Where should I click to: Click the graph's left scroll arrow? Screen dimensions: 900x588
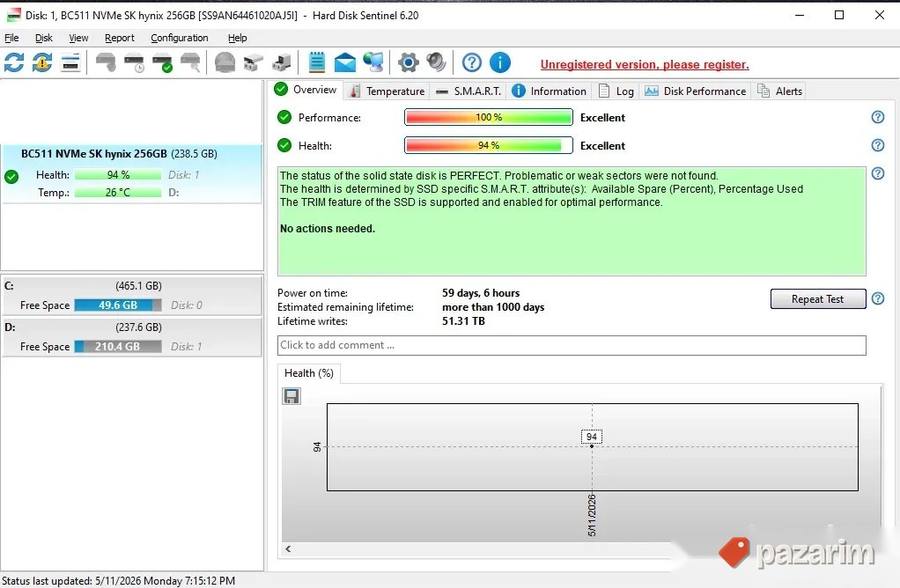(x=288, y=549)
